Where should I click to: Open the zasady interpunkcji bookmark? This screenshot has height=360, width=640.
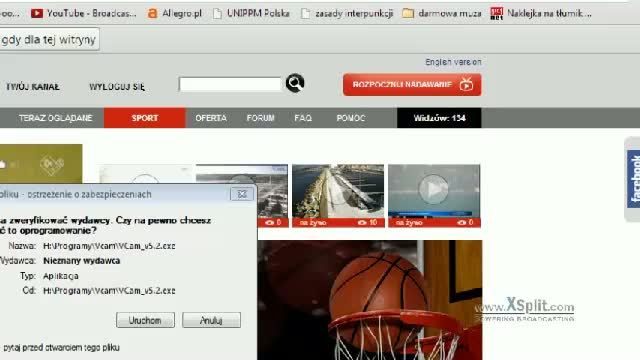[347, 13]
